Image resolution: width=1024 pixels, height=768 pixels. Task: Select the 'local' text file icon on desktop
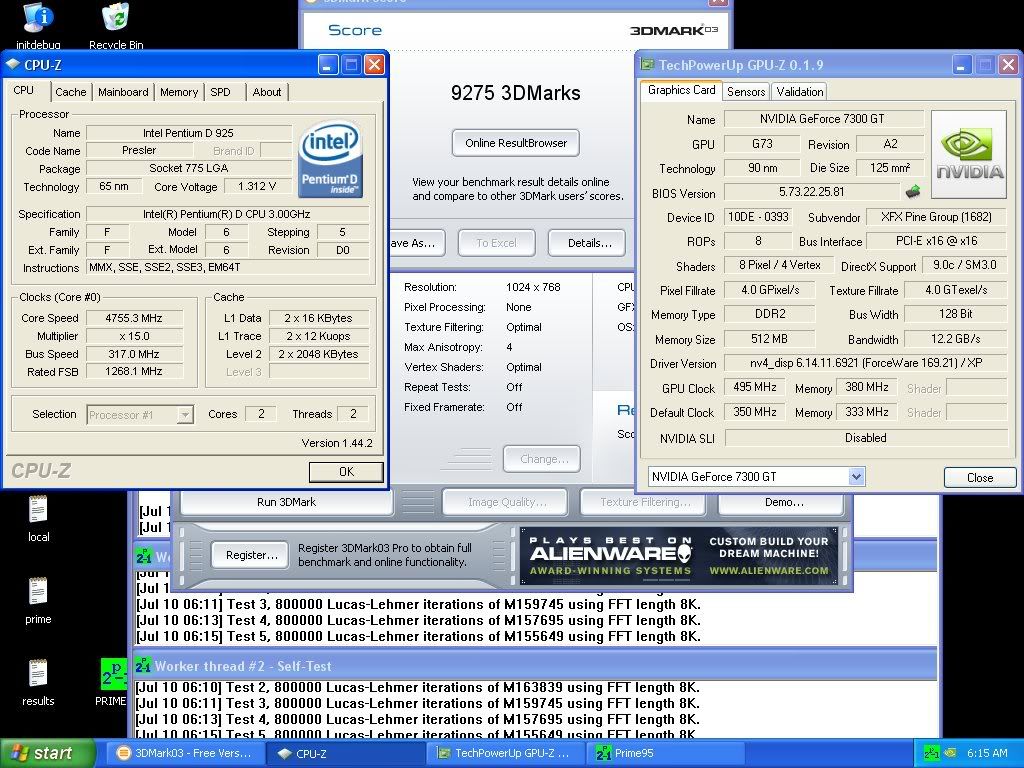tap(38, 519)
